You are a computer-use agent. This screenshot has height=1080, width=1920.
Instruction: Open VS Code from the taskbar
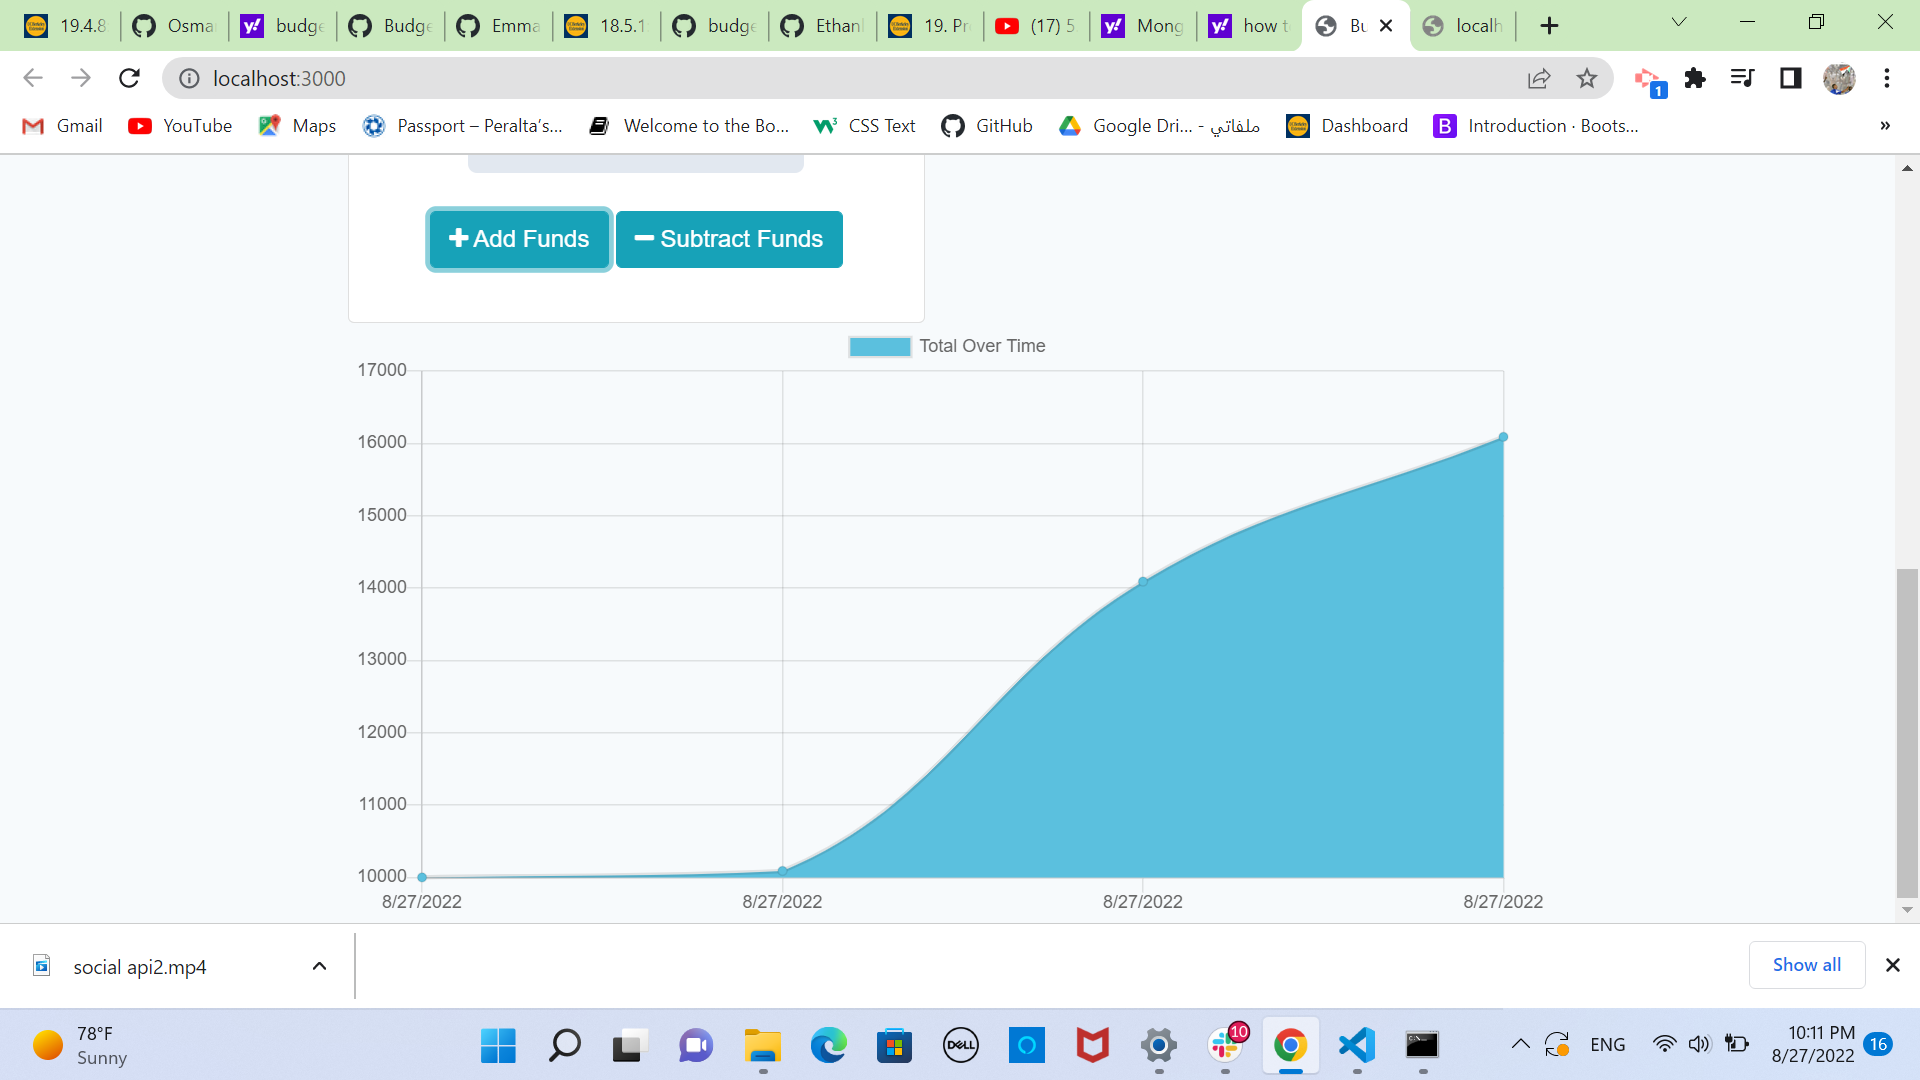[1355, 1046]
